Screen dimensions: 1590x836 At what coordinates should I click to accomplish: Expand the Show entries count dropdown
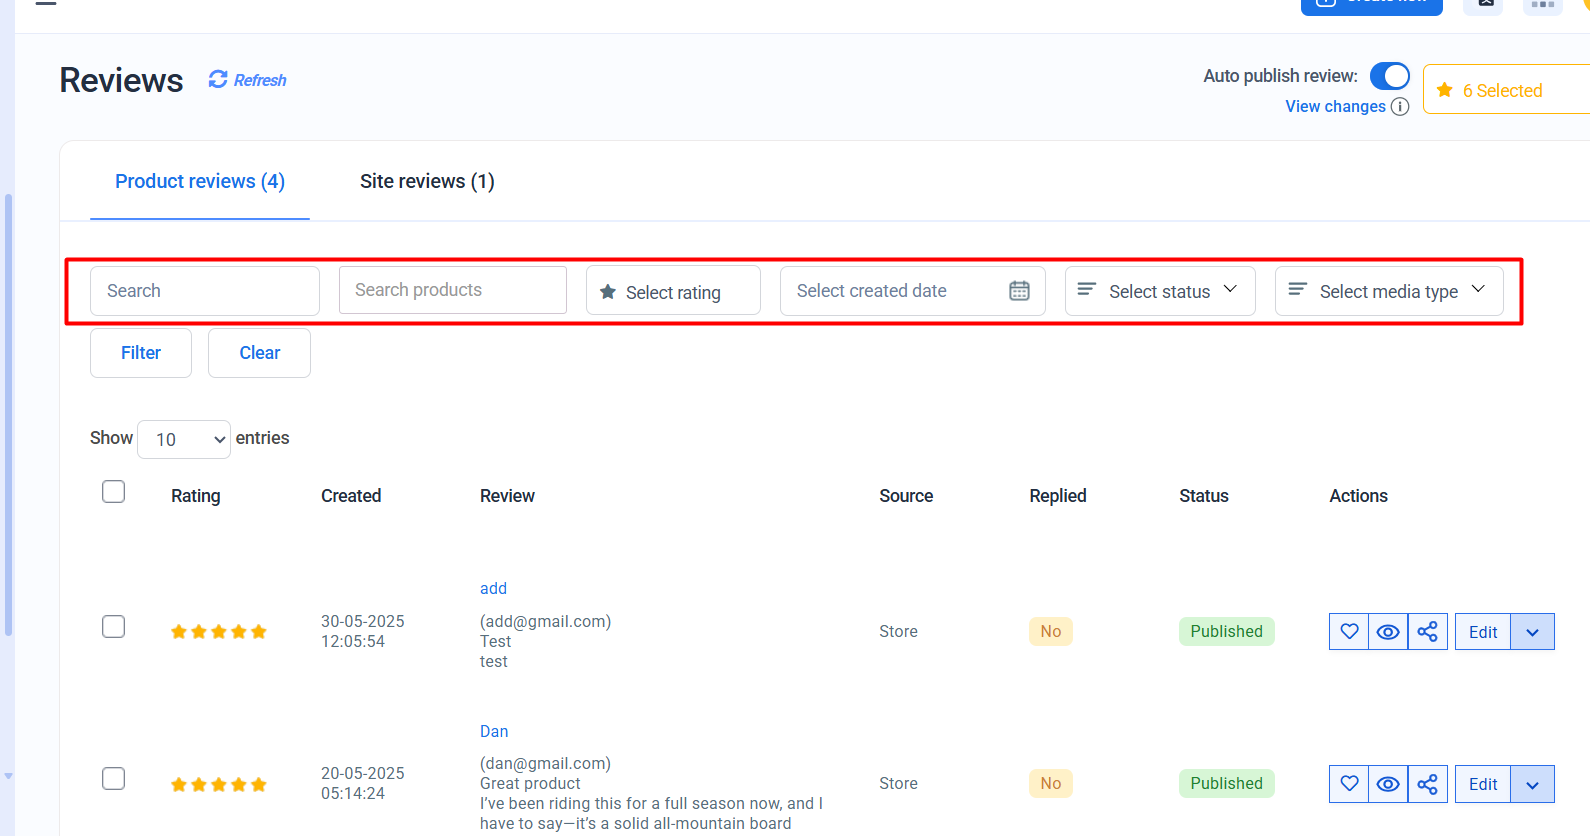point(184,440)
